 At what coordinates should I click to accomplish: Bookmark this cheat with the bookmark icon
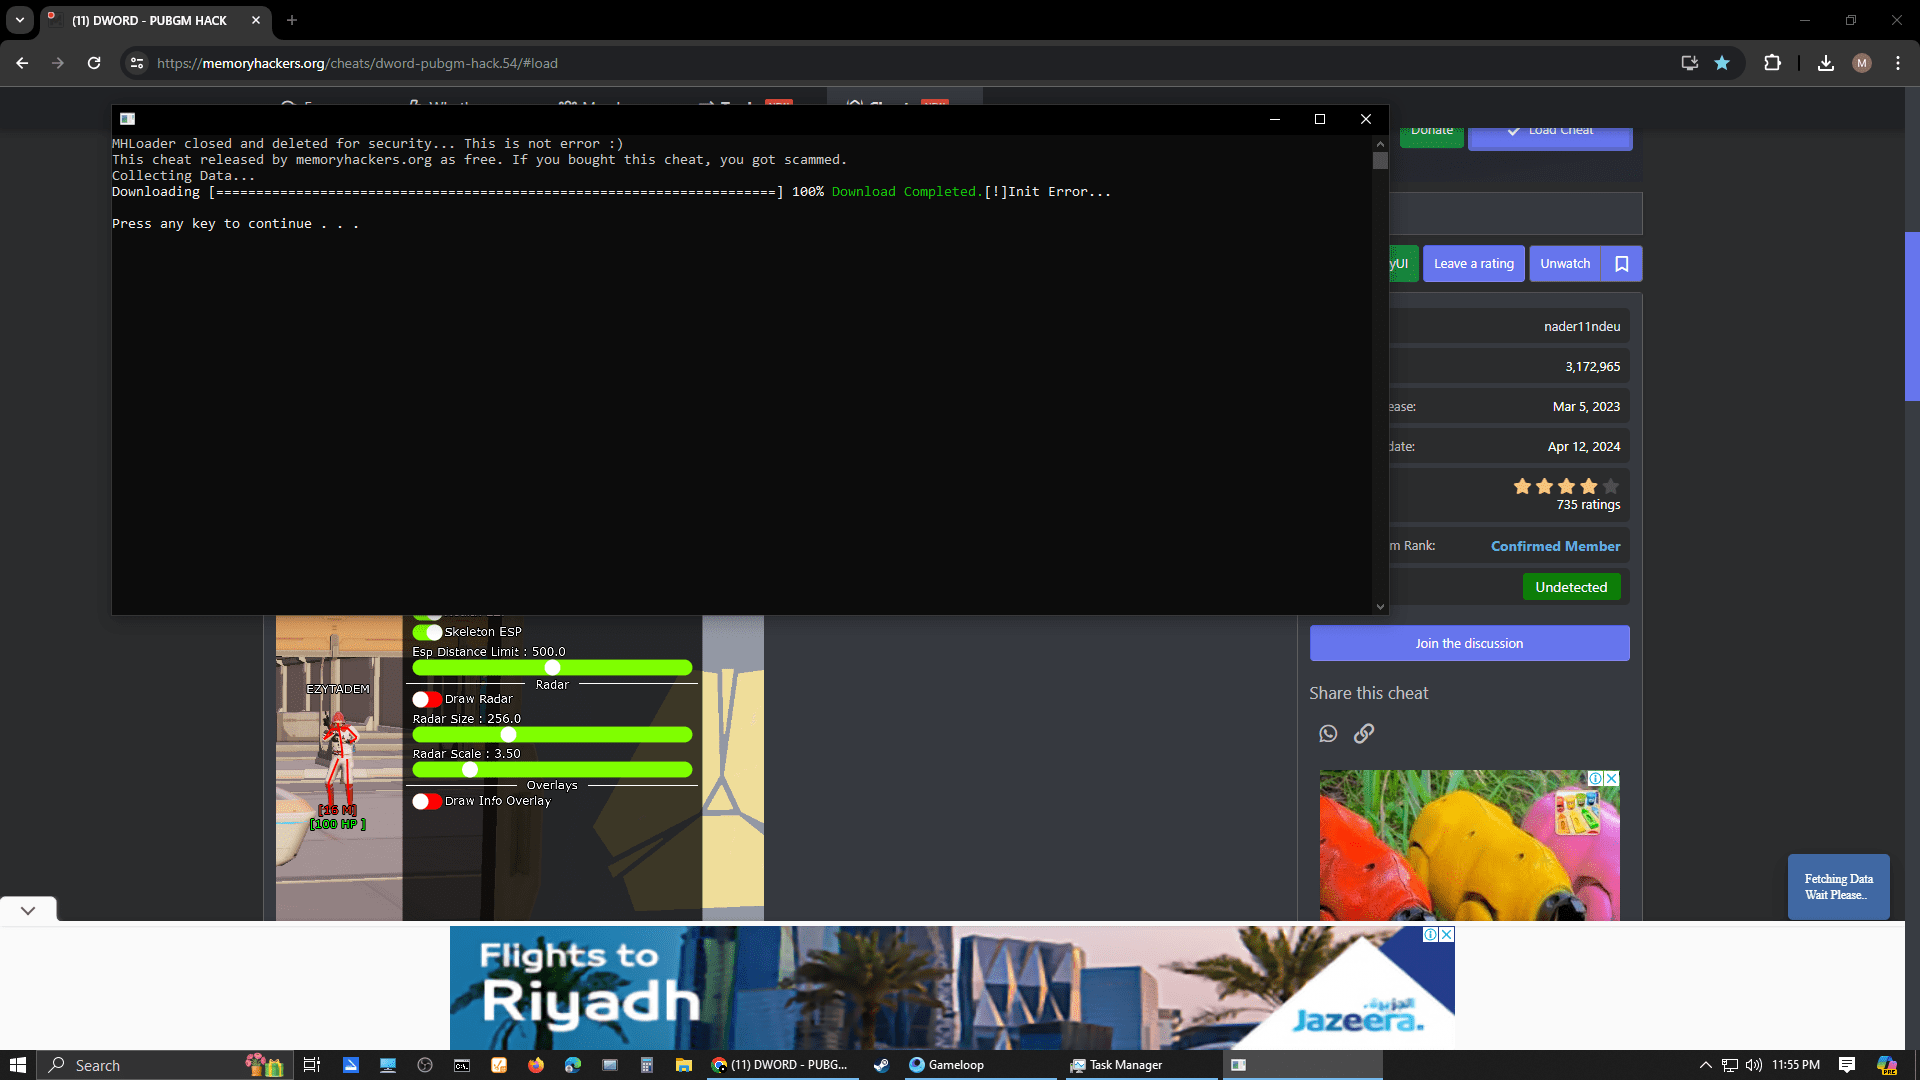pos(1622,264)
